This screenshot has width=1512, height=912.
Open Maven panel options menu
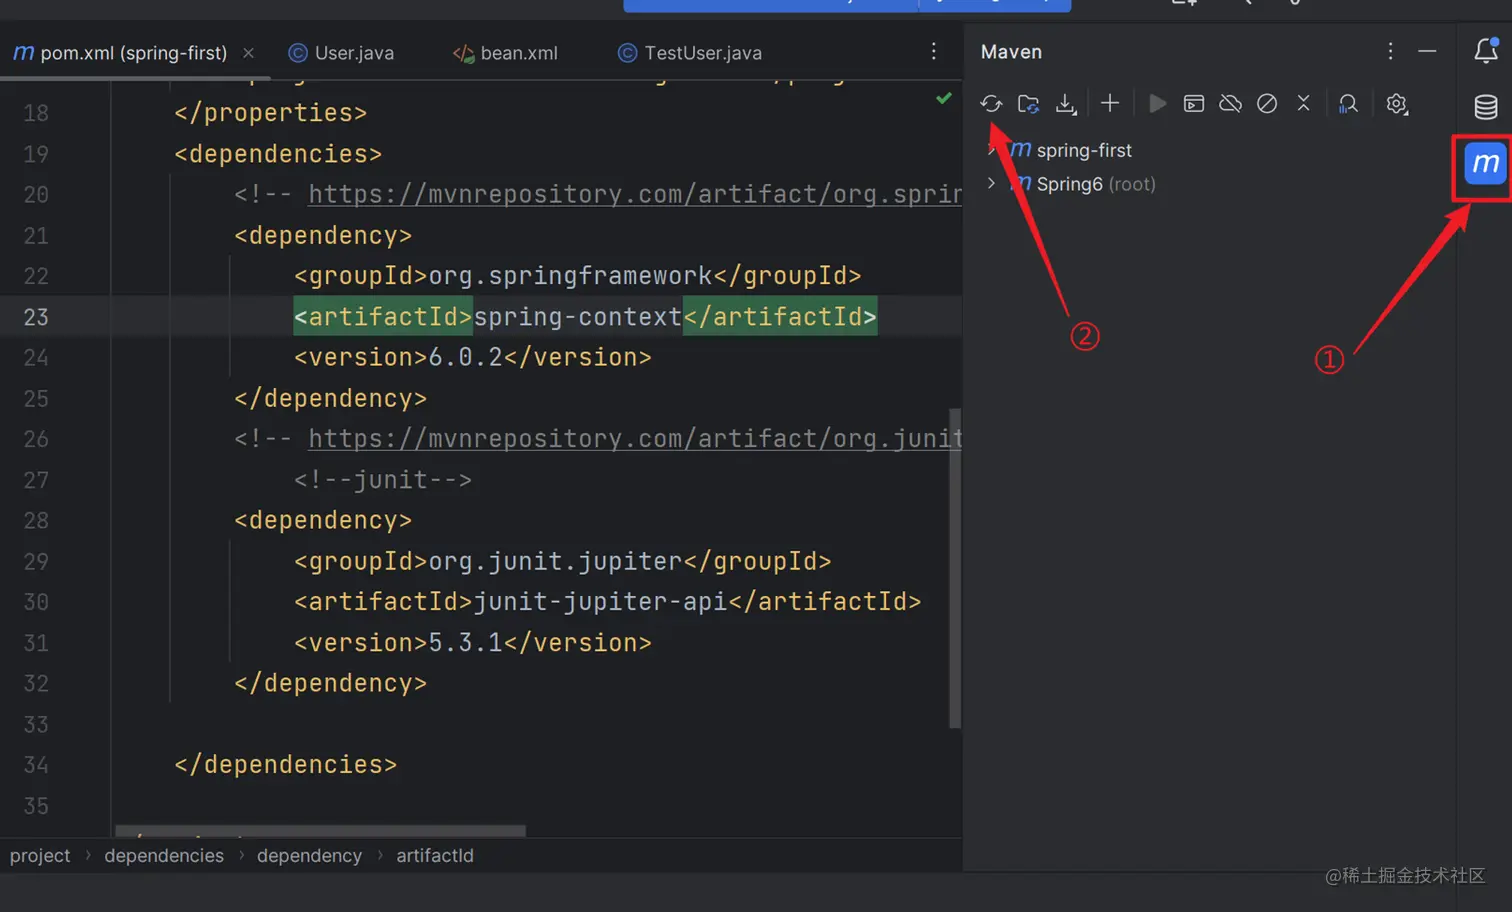1390,51
